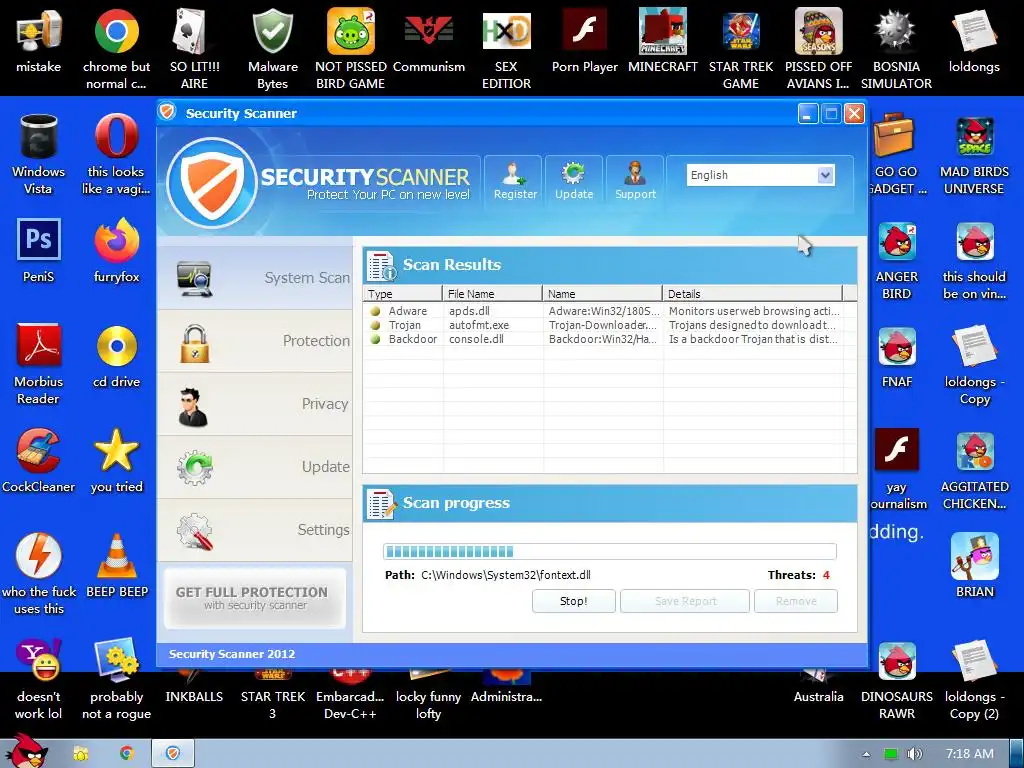The height and width of the screenshot is (768, 1024).
Task: Launch the BEEP BEEP VLC cone icon
Action: 116,566
